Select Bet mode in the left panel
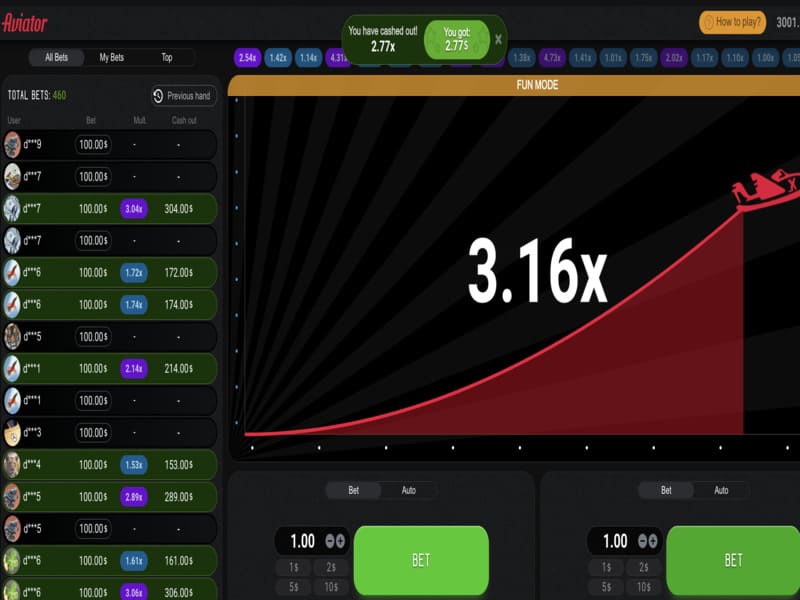Image resolution: width=800 pixels, height=600 pixels. click(354, 490)
